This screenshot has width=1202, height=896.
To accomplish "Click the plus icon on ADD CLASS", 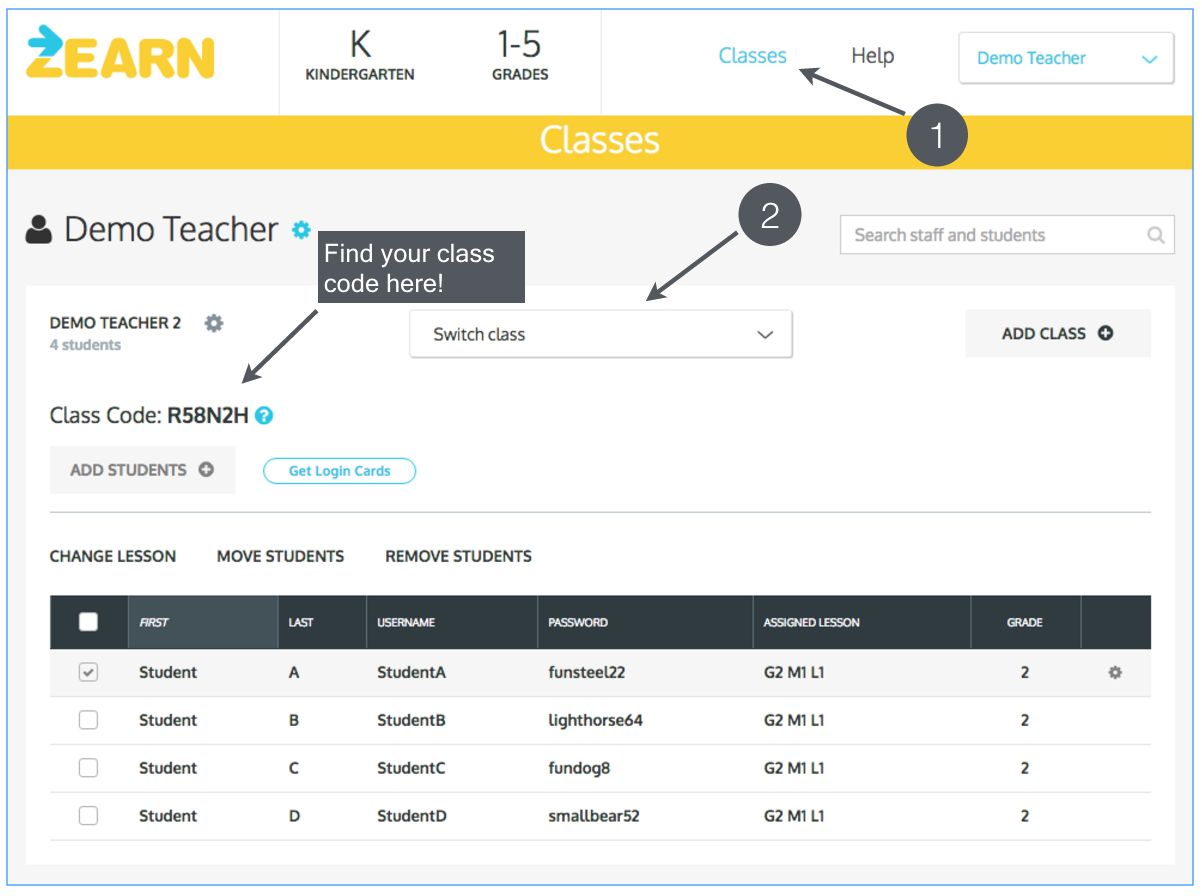I will click(x=1105, y=333).
